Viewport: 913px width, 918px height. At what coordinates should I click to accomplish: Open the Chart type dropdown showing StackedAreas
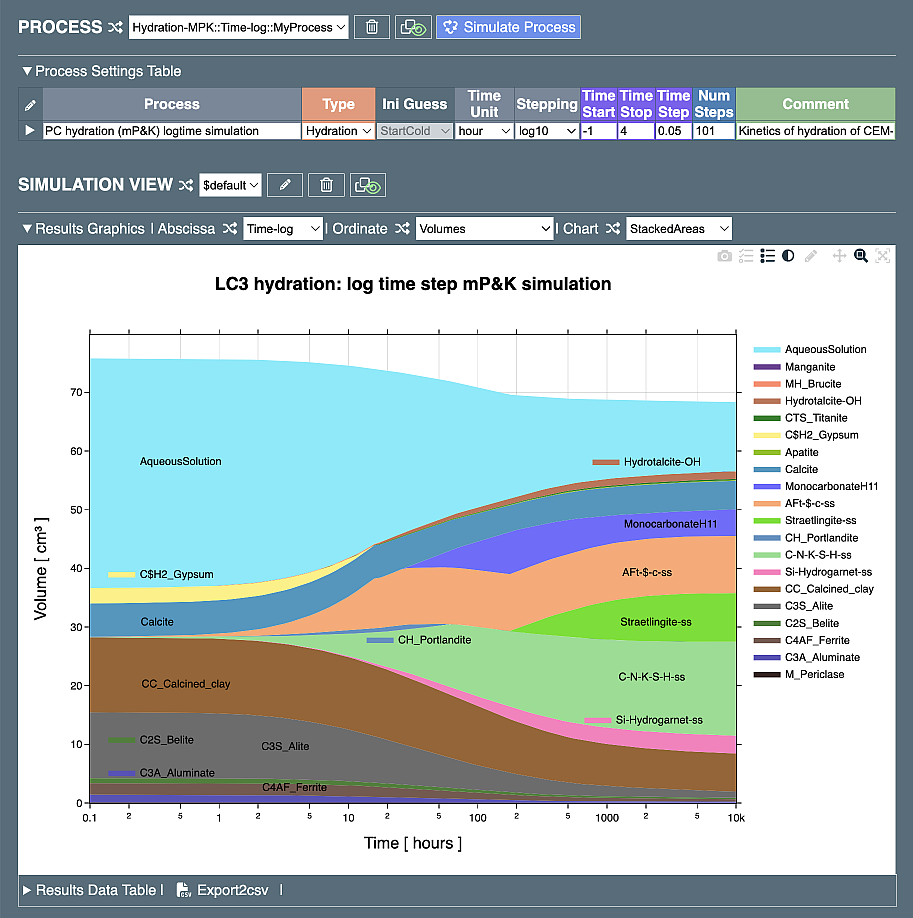tap(679, 229)
